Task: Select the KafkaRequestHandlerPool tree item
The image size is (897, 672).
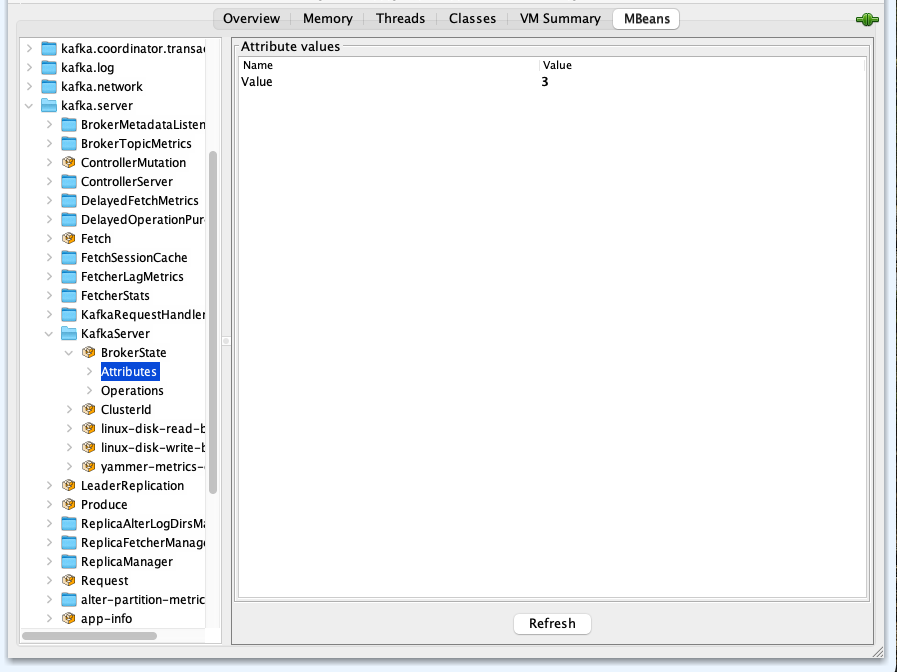Action: (x=143, y=315)
